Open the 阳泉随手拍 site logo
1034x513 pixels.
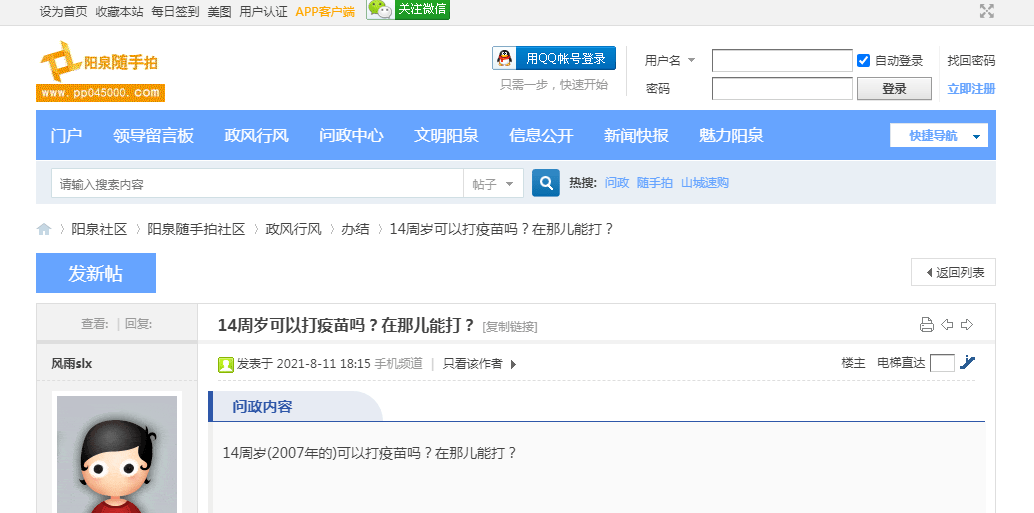100,72
